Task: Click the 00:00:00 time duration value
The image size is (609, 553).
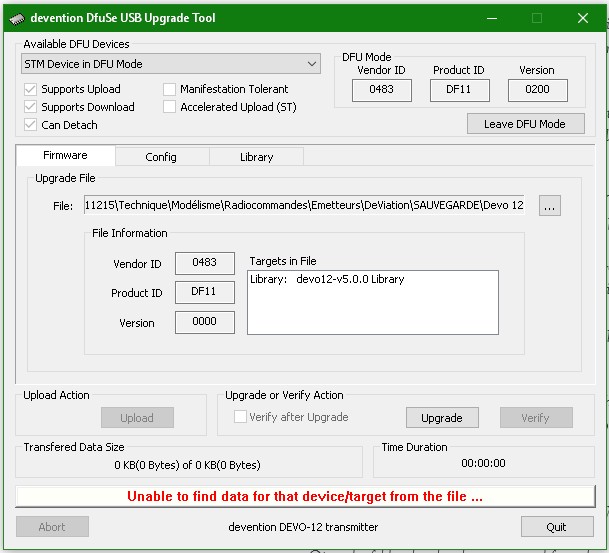Action: pyautogui.click(x=484, y=463)
